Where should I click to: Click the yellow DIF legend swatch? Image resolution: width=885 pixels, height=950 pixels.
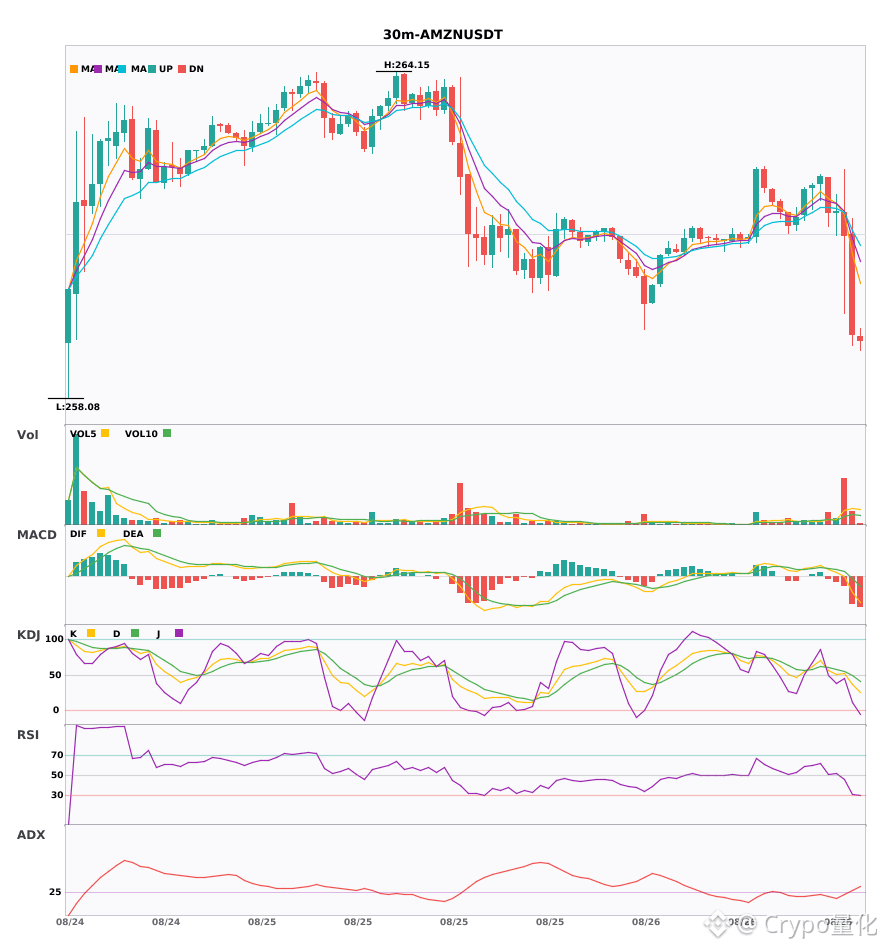(x=101, y=533)
